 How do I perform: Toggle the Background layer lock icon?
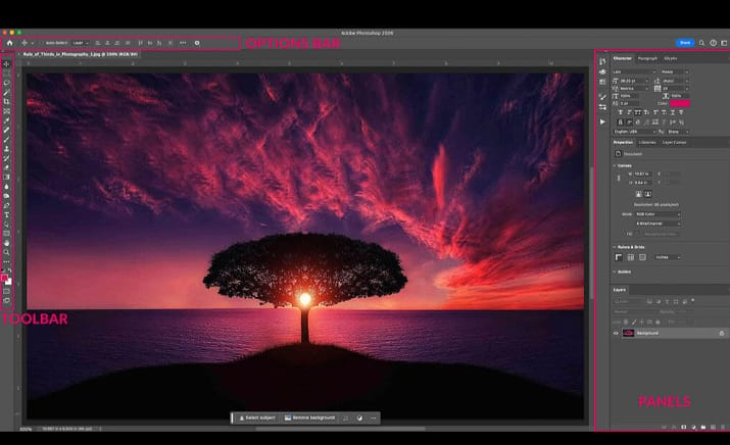[x=721, y=333]
